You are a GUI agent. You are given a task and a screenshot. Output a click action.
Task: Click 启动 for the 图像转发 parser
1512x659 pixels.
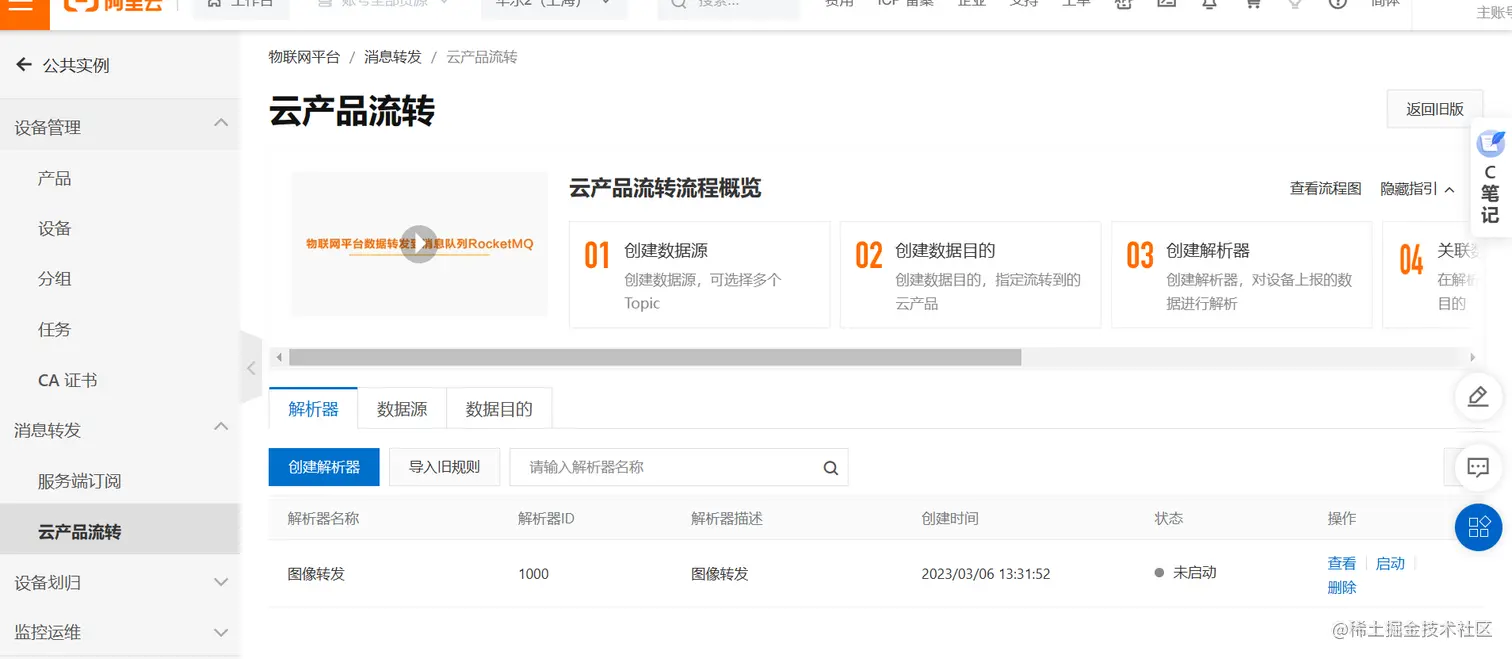tap(1390, 564)
